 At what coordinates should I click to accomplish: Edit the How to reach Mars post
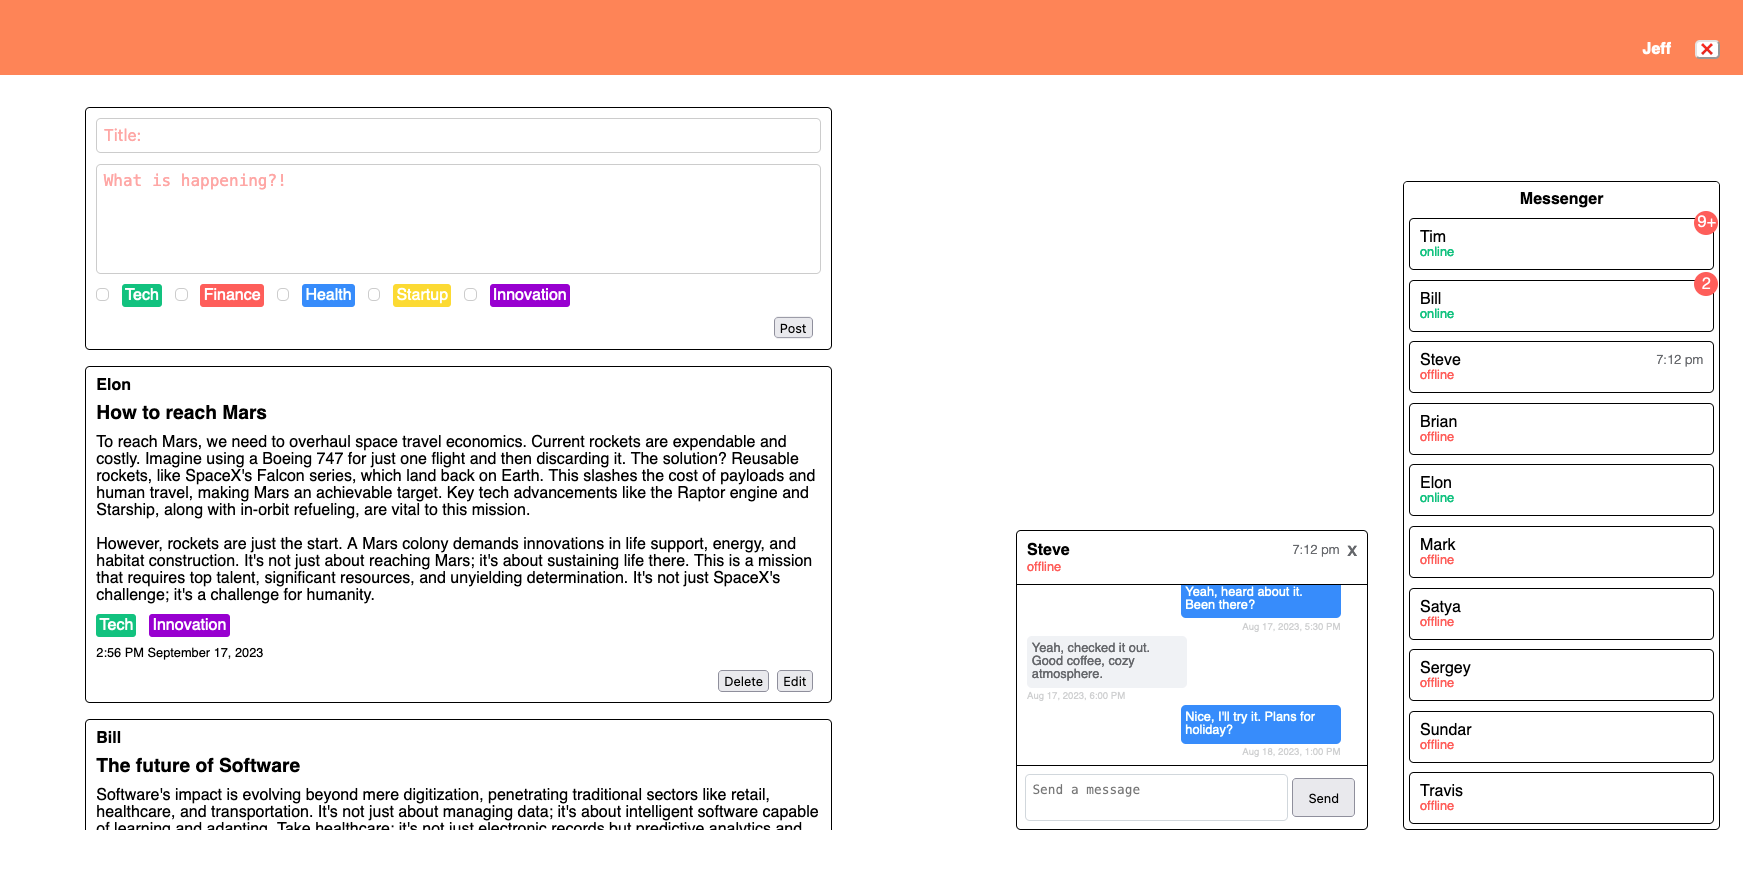pos(794,681)
